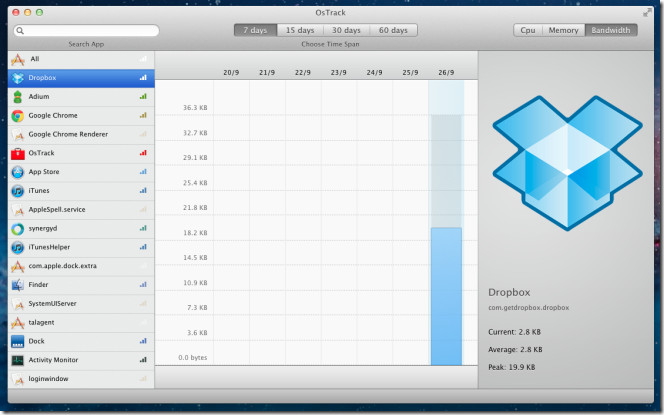Image resolution: width=664 pixels, height=415 pixels.
Task: Click the 0.0 bytes axis label
Action: pyautogui.click(x=193, y=357)
